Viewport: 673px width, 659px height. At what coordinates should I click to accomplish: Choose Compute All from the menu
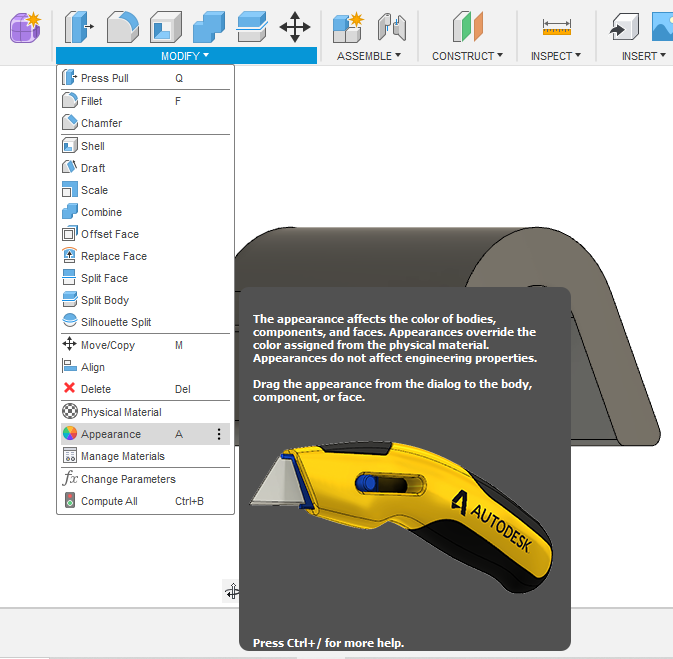[x=146, y=501]
